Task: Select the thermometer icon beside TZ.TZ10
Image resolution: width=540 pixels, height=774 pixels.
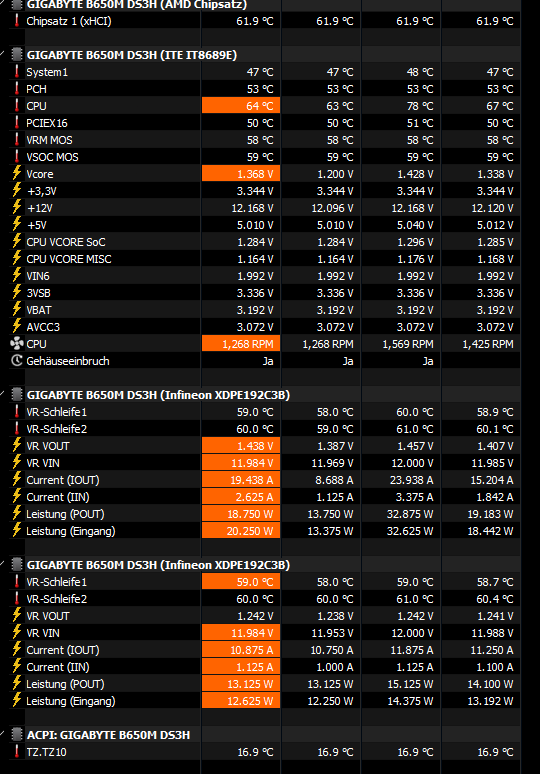Action: pos(17,752)
